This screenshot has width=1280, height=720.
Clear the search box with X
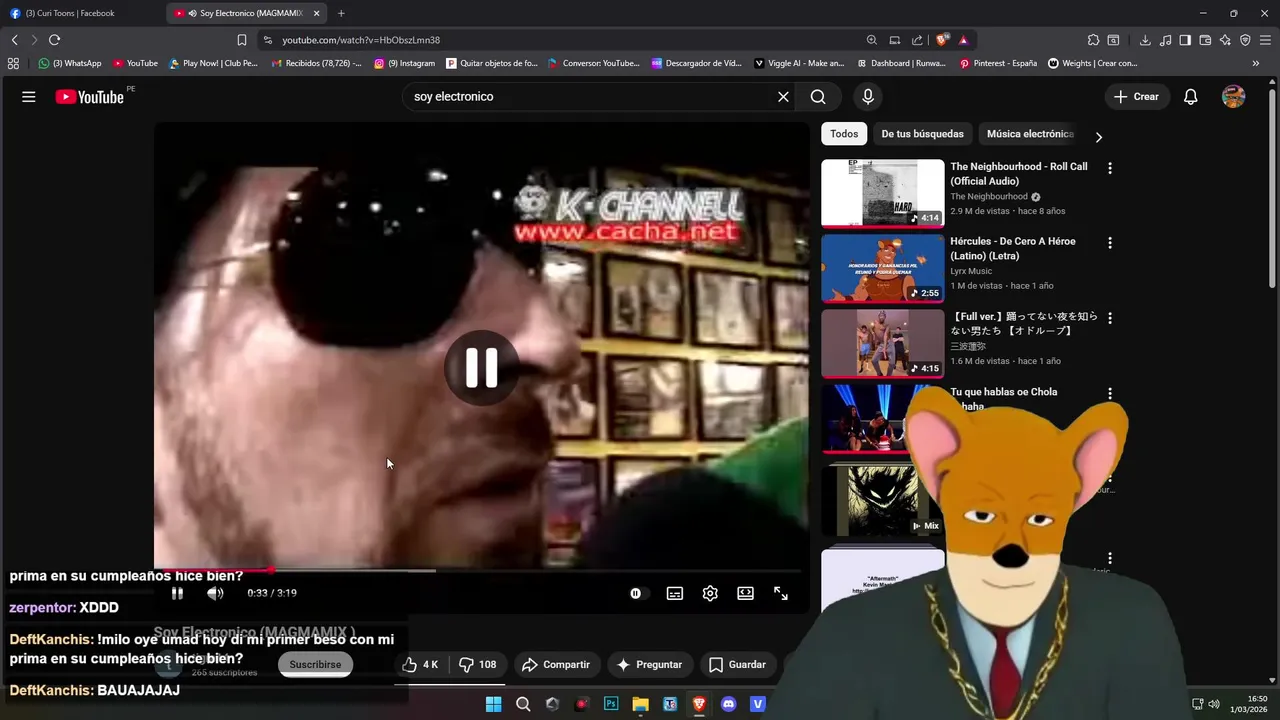(x=783, y=97)
